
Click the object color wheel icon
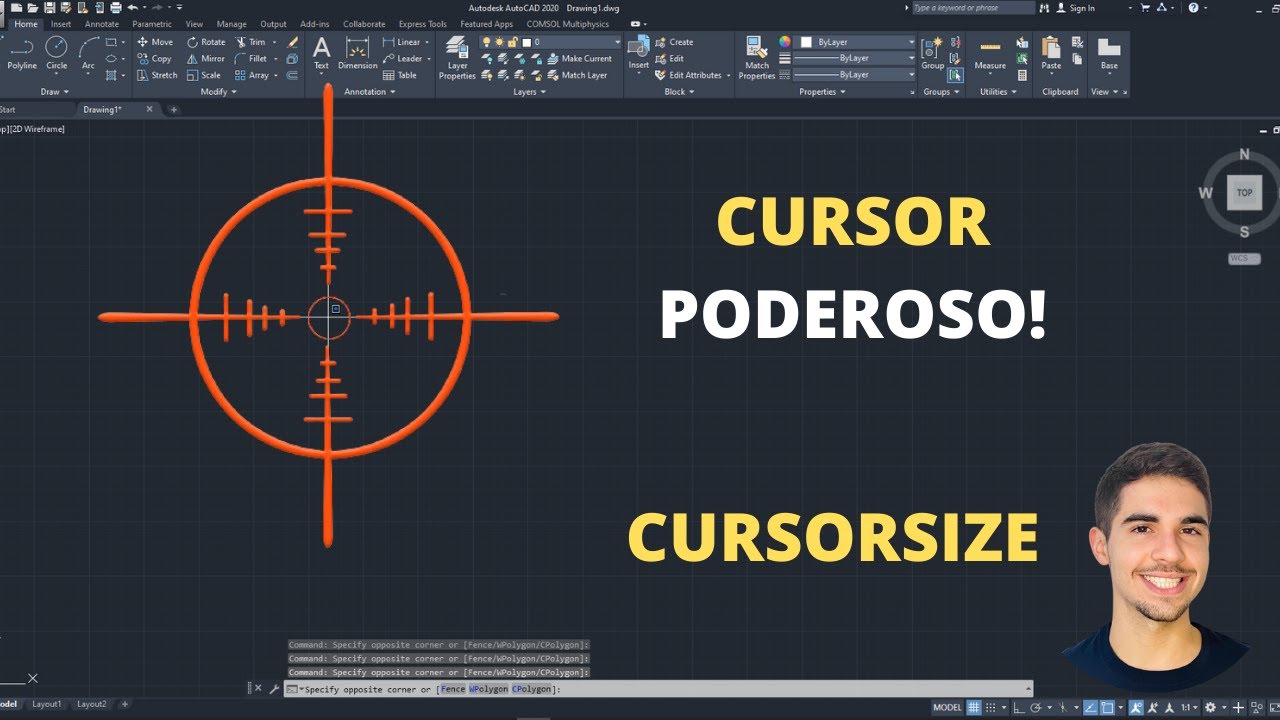(x=785, y=42)
